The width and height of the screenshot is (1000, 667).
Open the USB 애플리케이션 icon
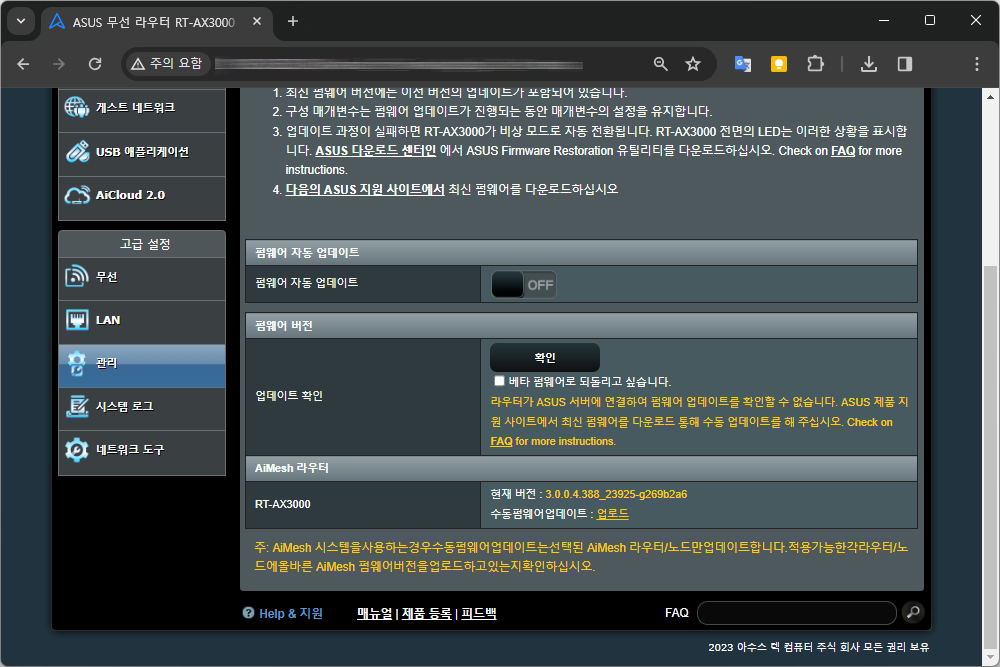coord(77,151)
